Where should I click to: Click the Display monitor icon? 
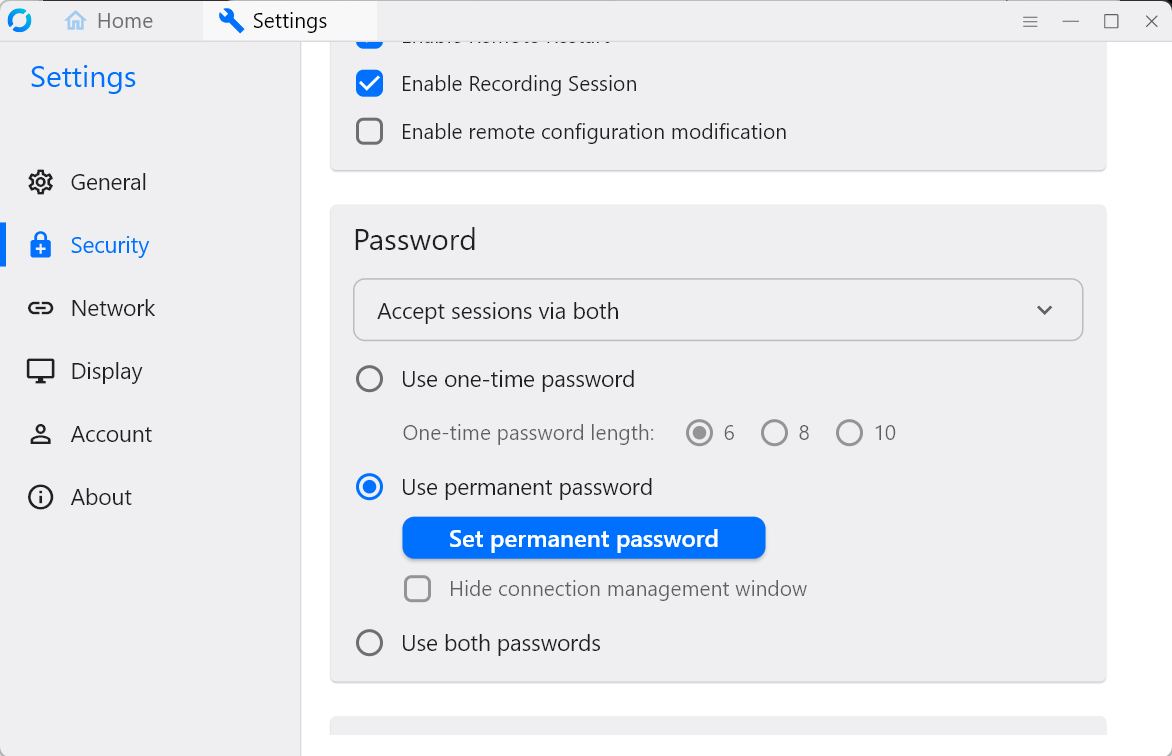[40, 370]
